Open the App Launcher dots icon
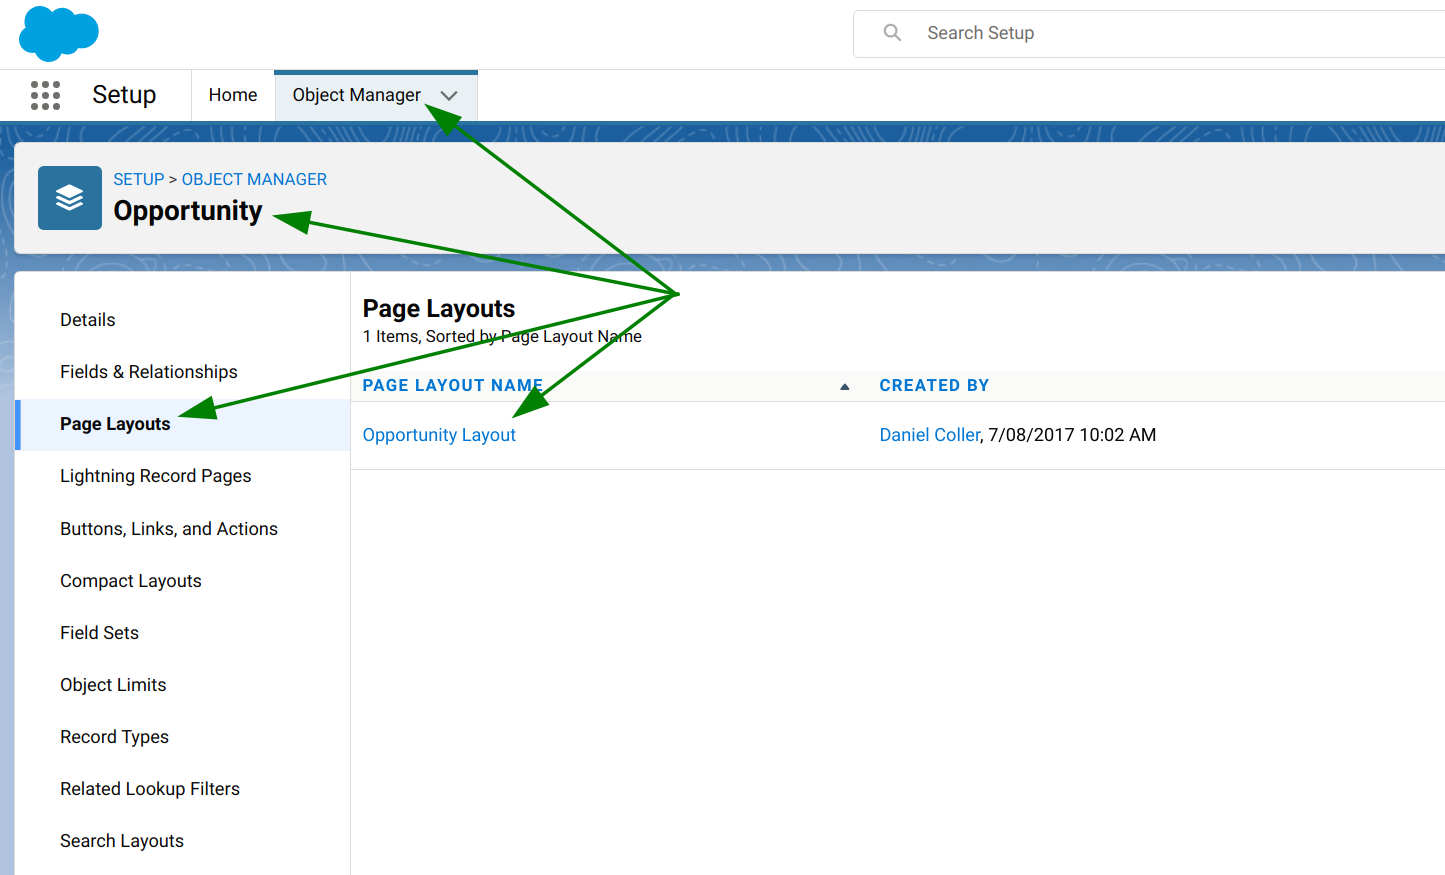This screenshot has width=1445, height=875. point(45,95)
